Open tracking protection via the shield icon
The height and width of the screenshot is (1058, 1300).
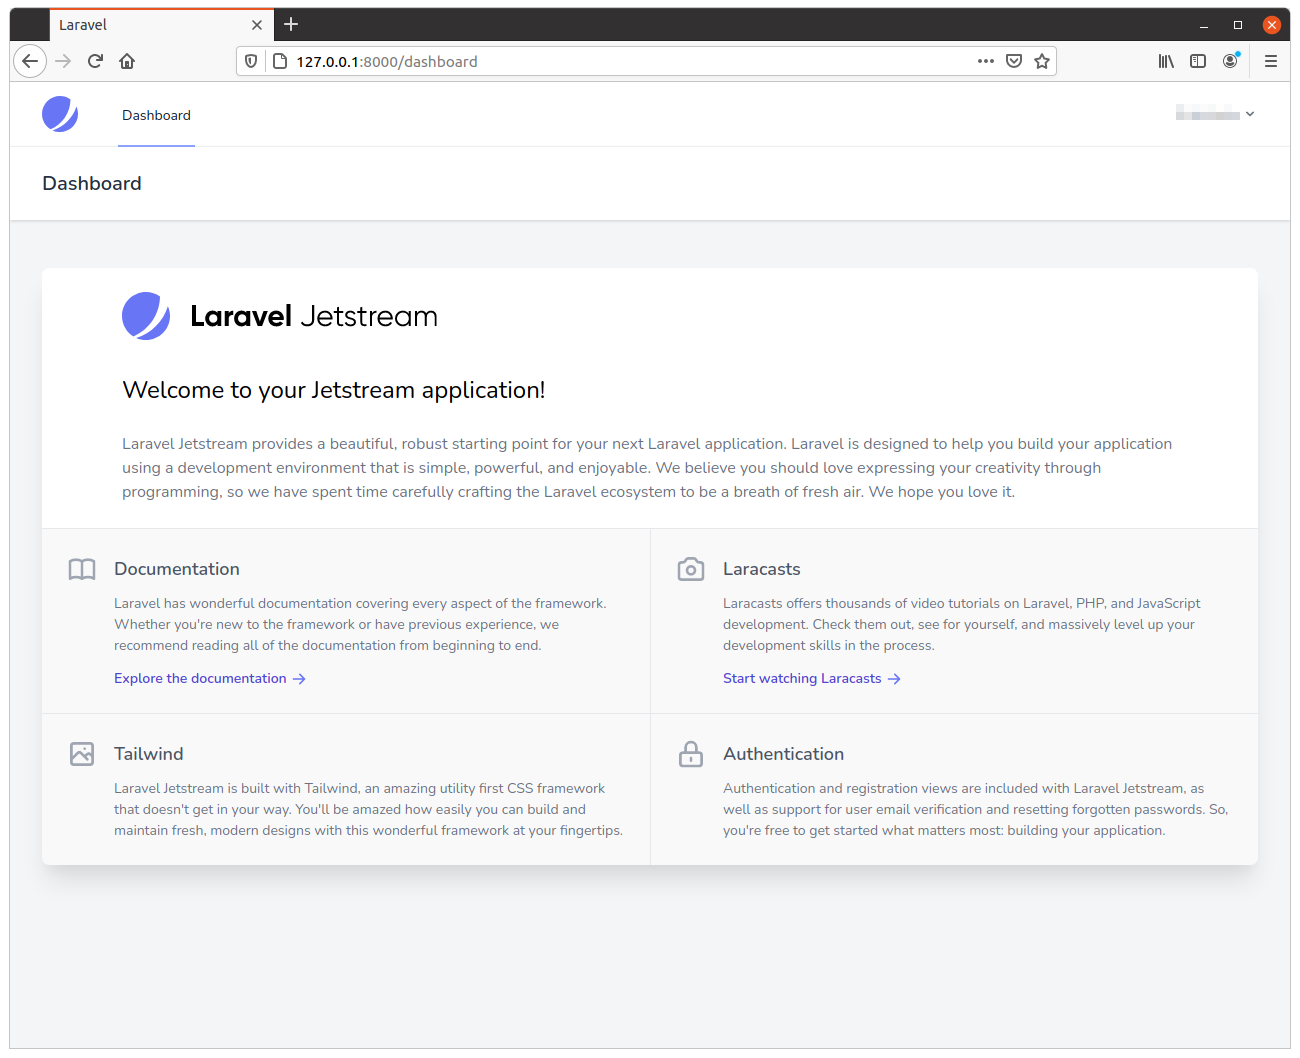[x=250, y=61]
